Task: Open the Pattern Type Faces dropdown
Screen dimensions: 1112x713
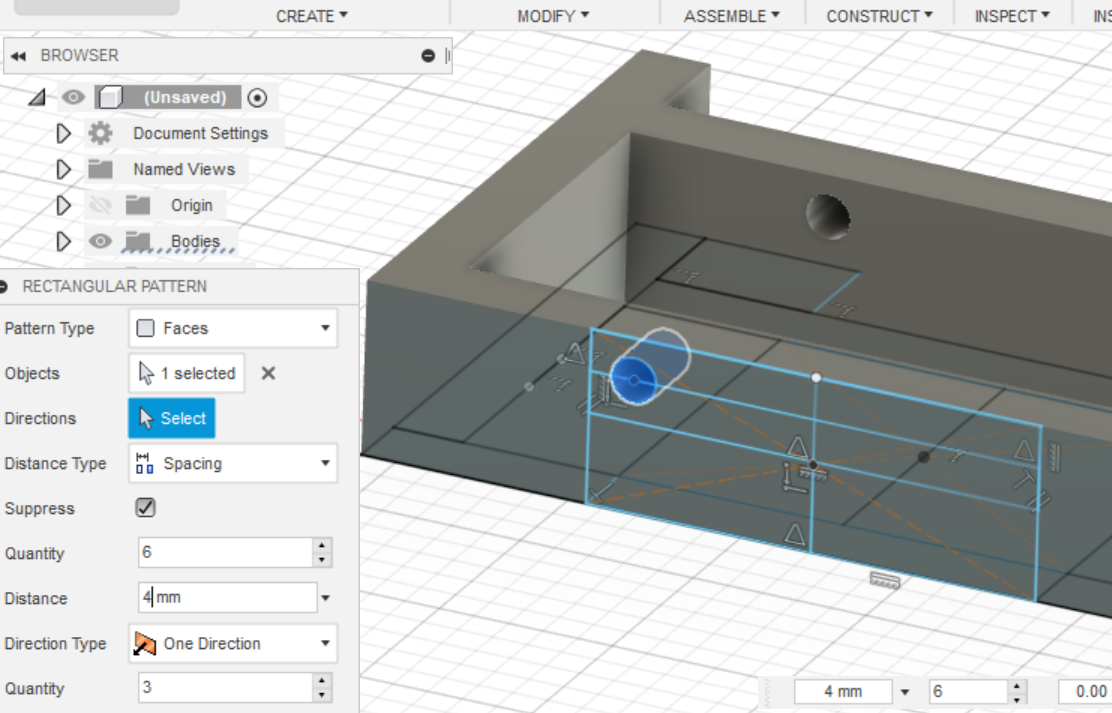Action: pyautogui.click(x=233, y=328)
